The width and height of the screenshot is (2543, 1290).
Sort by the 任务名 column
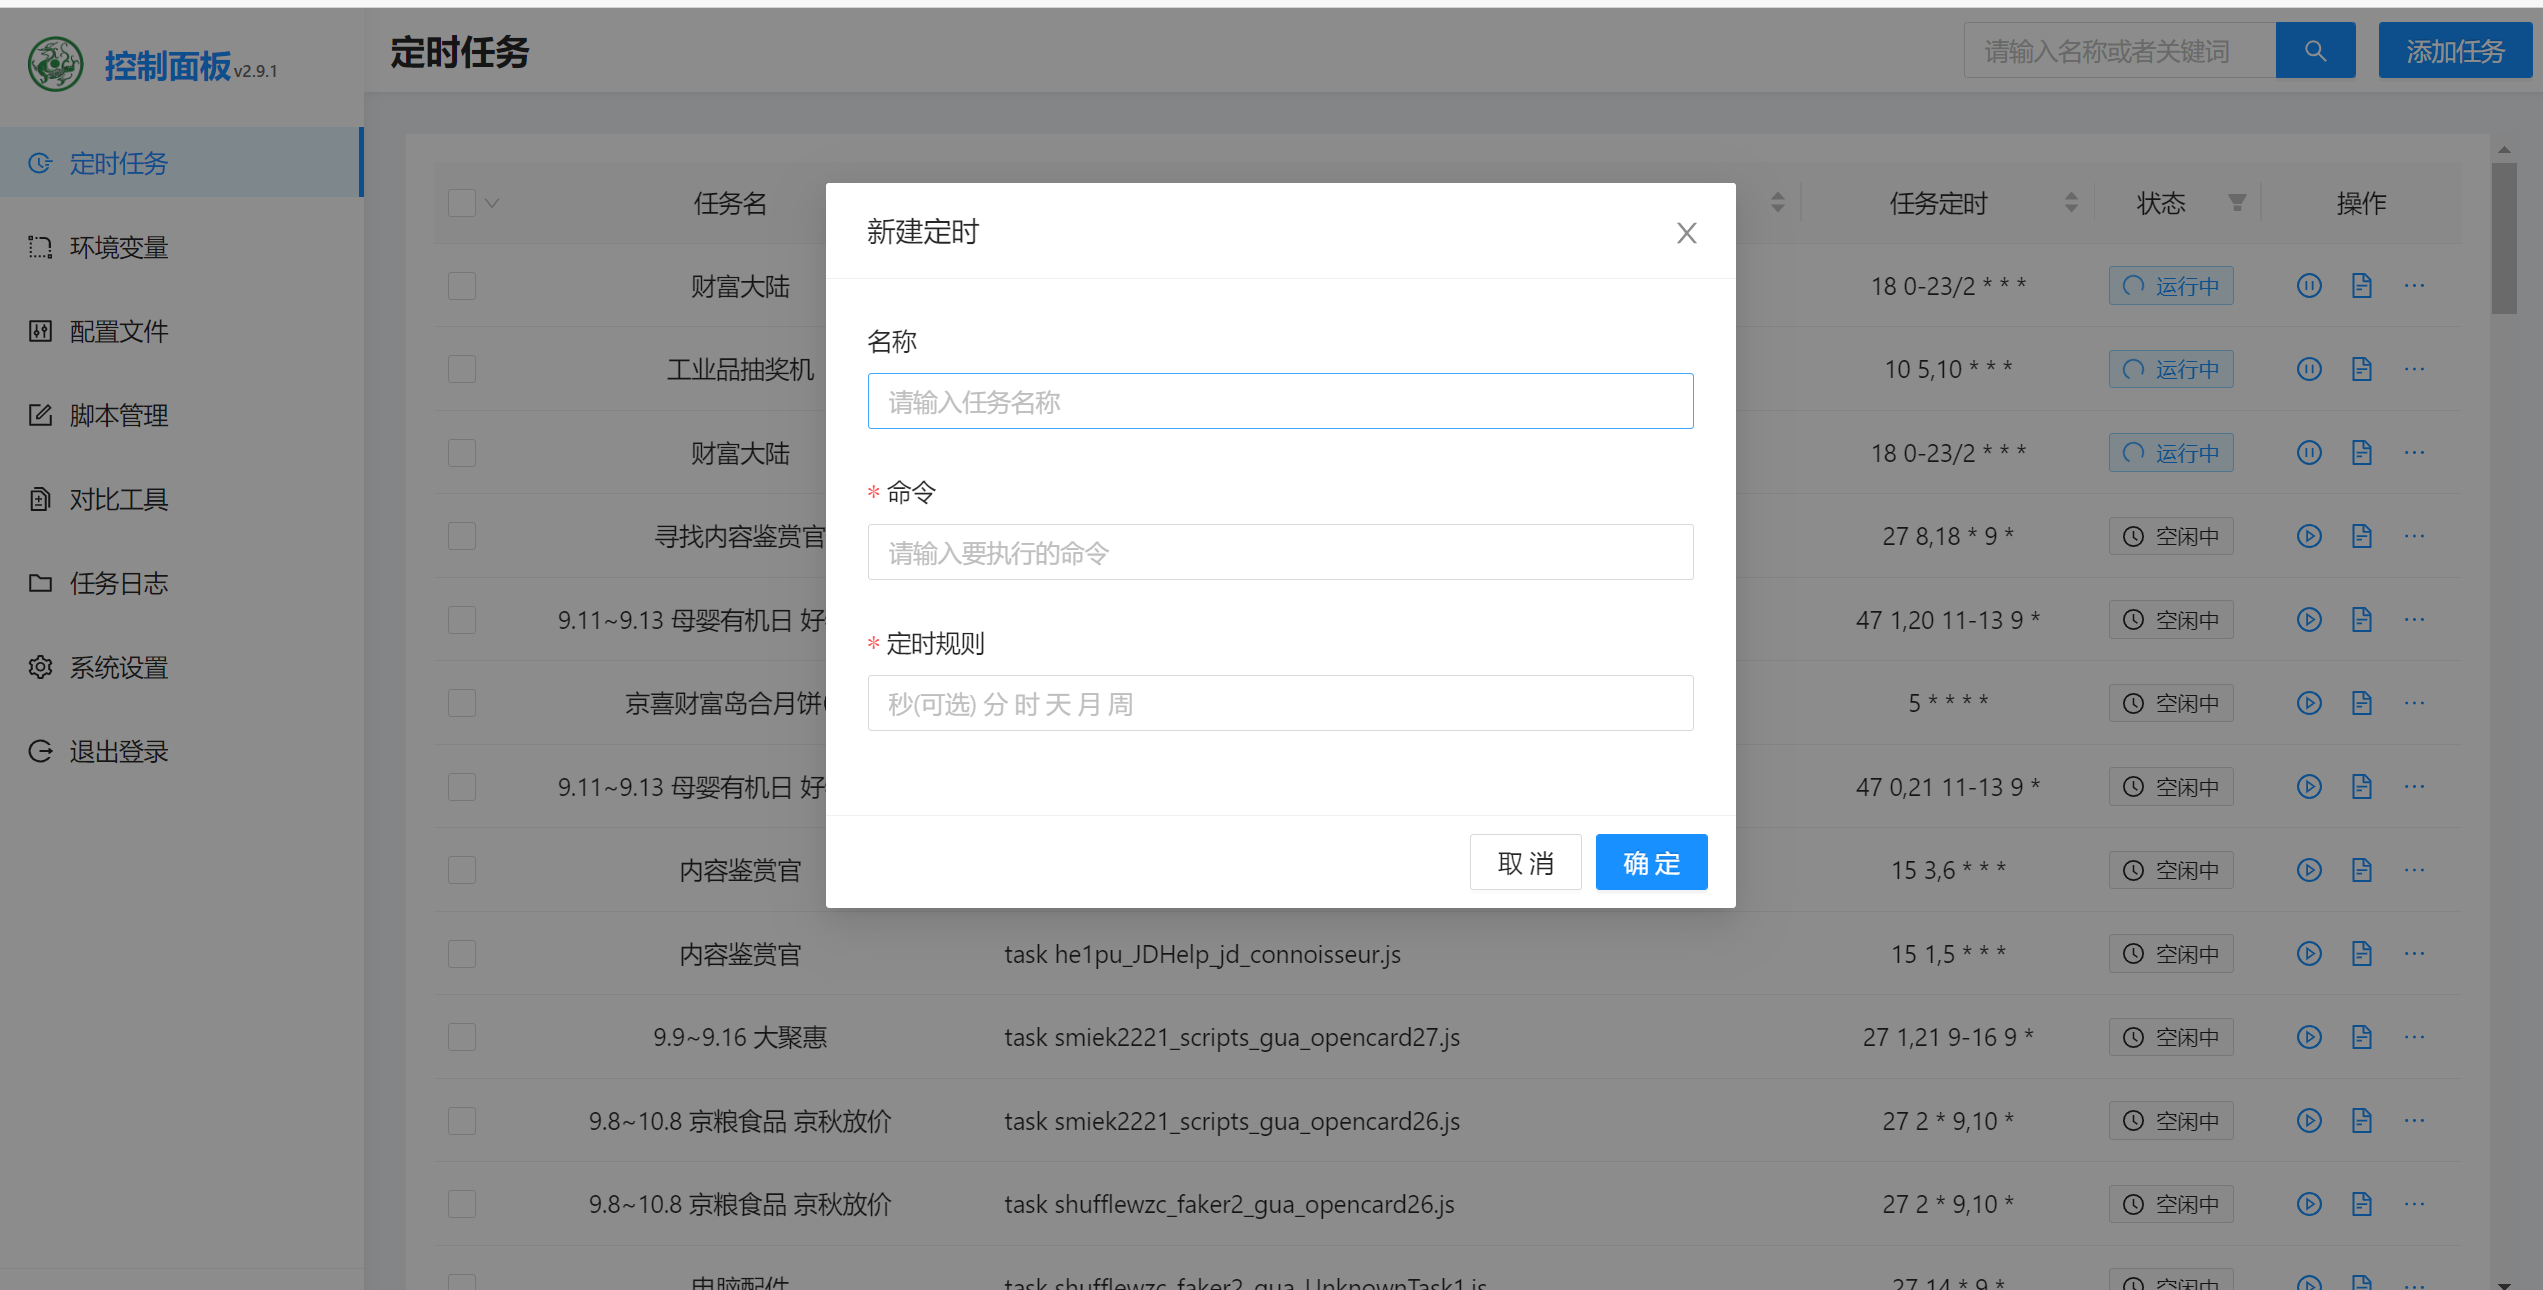(1778, 203)
